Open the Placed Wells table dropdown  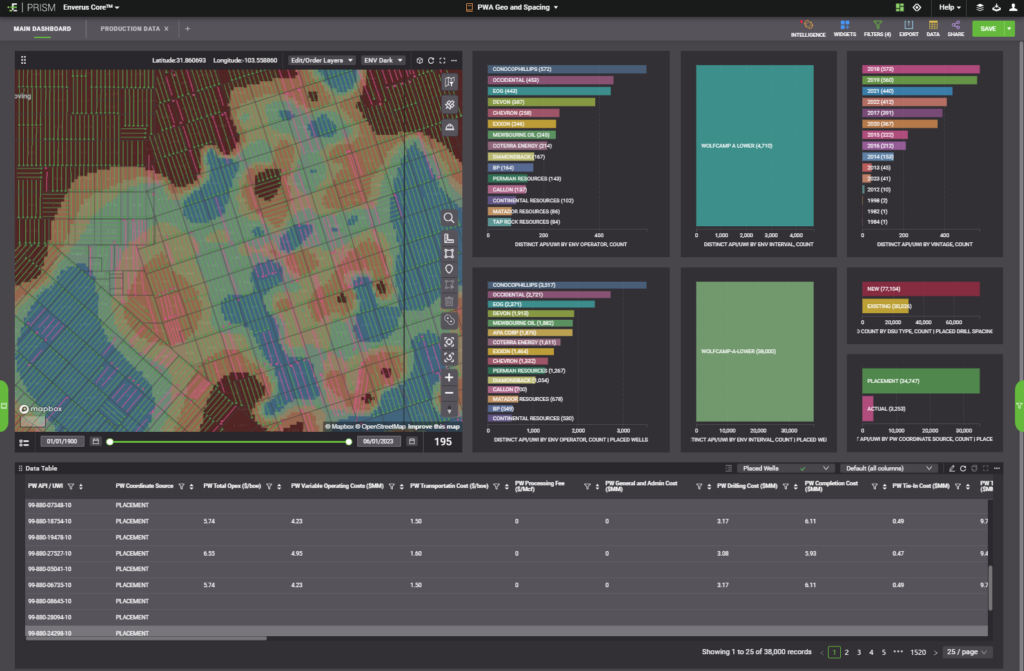click(784, 468)
